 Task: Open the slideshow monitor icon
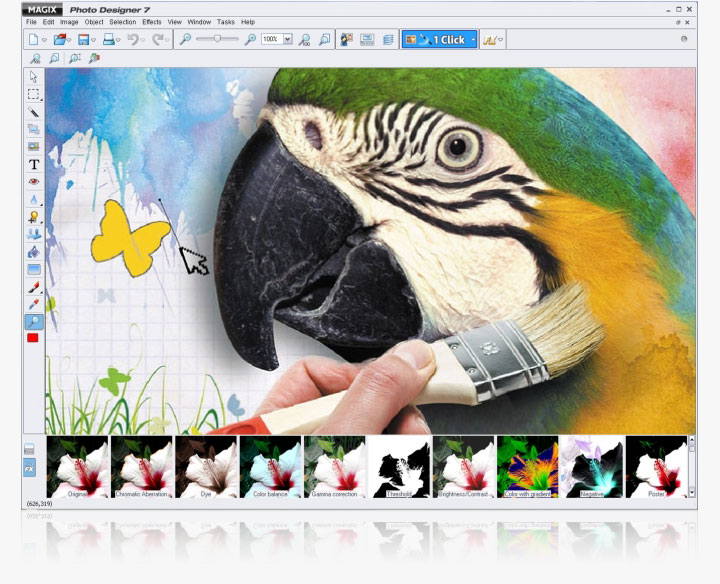[367, 39]
